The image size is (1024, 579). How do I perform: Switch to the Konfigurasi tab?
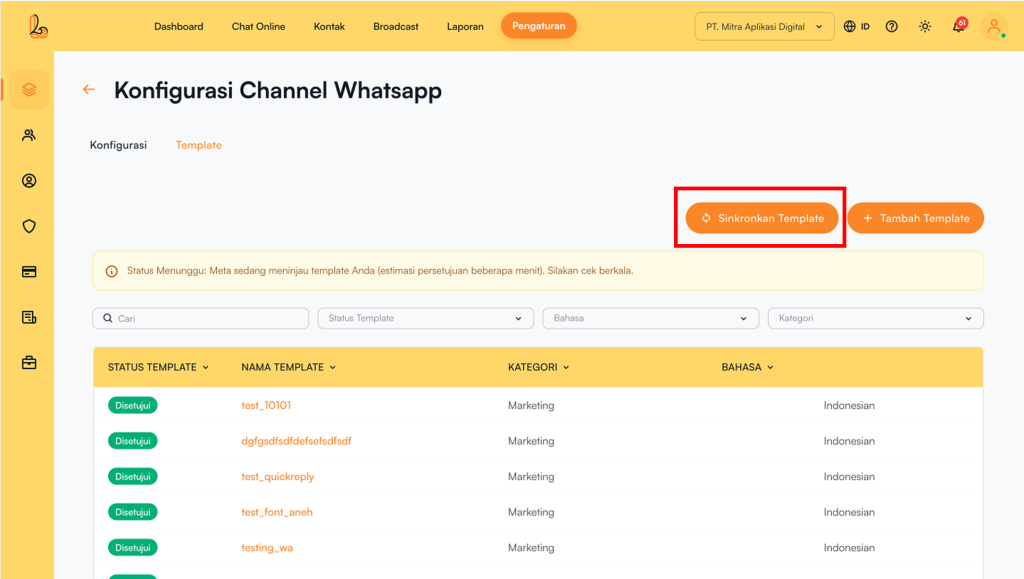coord(118,145)
